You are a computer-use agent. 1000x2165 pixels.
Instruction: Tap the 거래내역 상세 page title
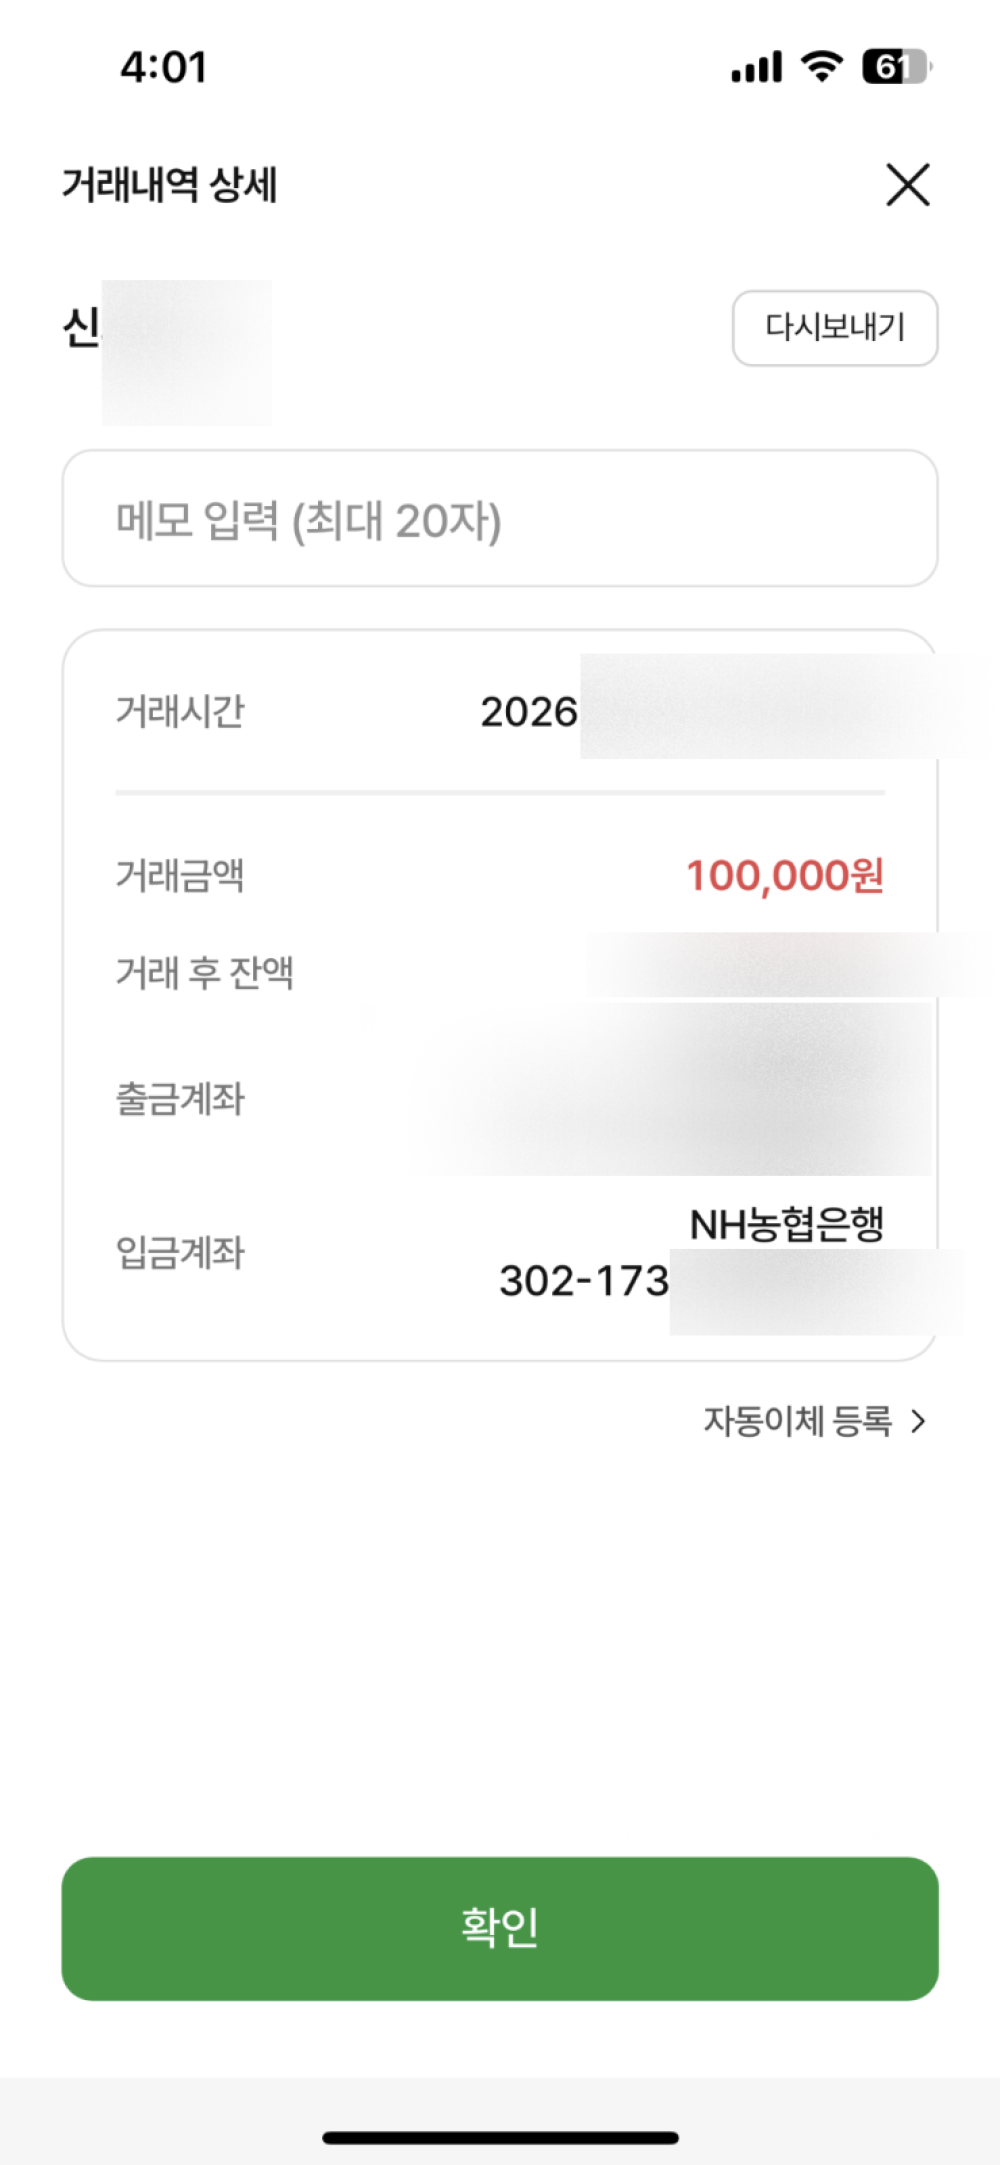point(170,185)
